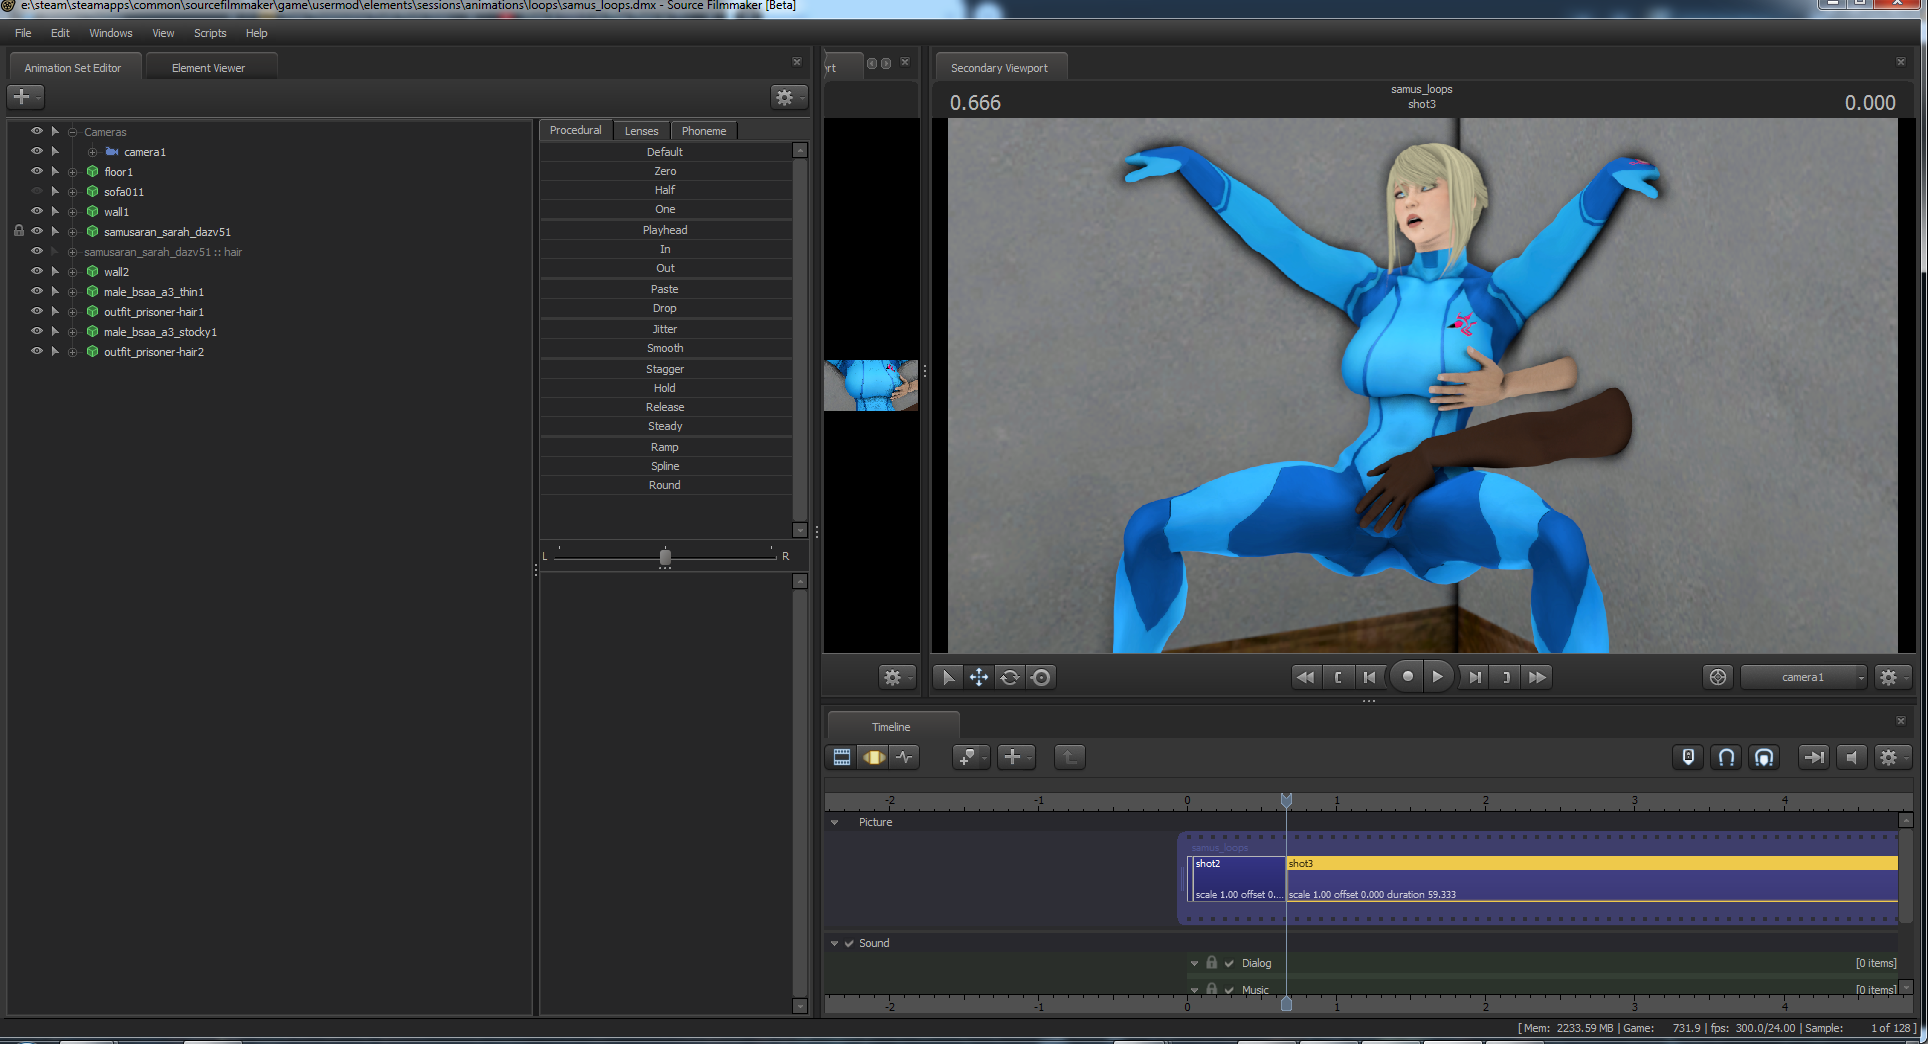The image size is (1928, 1044).
Task: Click the timeline up-level arrow button
Action: [x=1069, y=757]
